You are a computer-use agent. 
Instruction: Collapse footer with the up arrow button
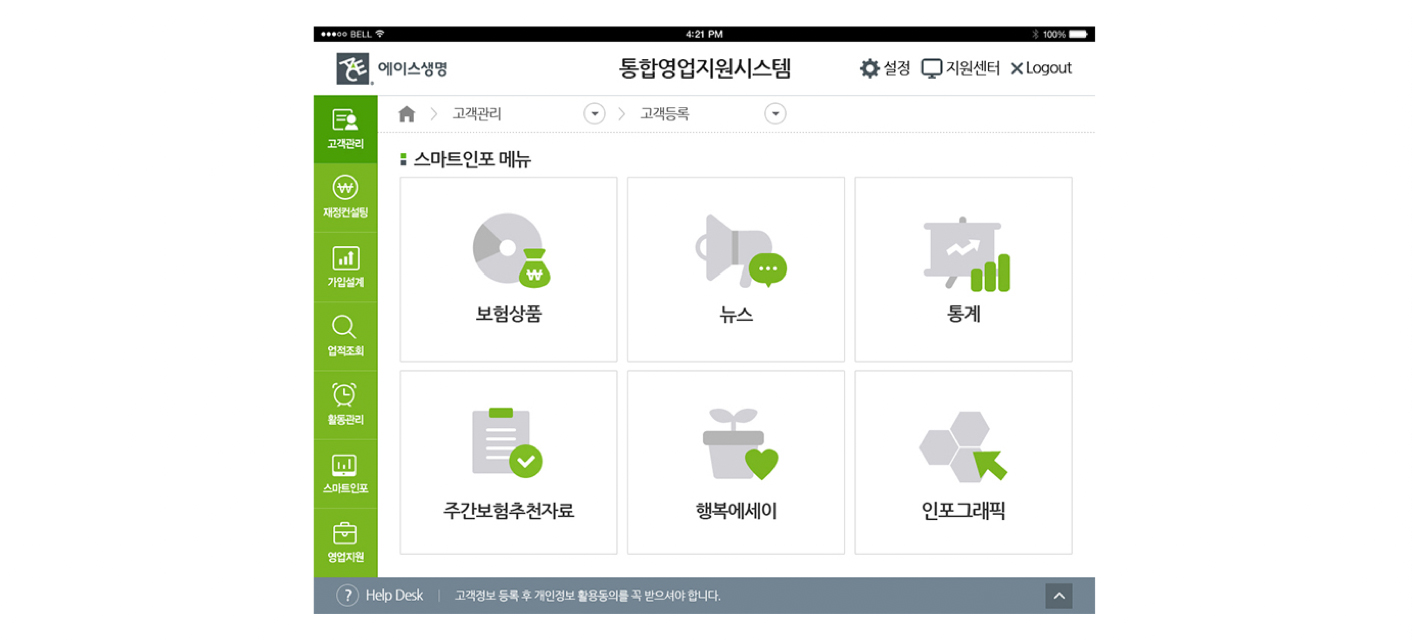click(x=1058, y=596)
